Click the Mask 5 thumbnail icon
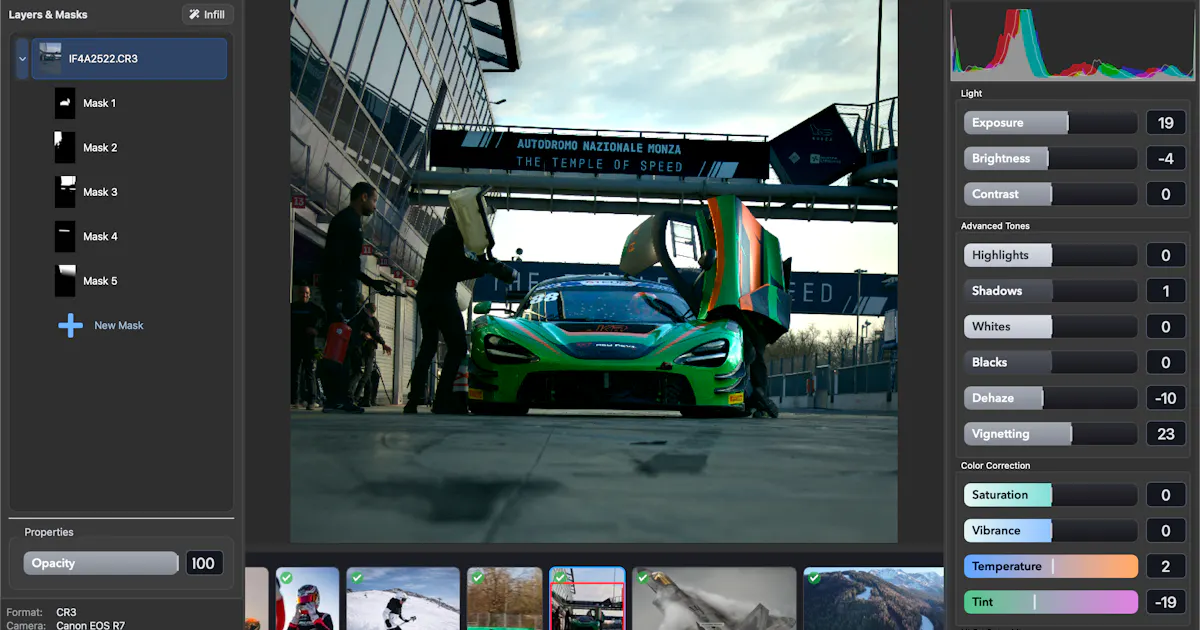Viewport: 1200px width, 630px height. click(65, 281)
